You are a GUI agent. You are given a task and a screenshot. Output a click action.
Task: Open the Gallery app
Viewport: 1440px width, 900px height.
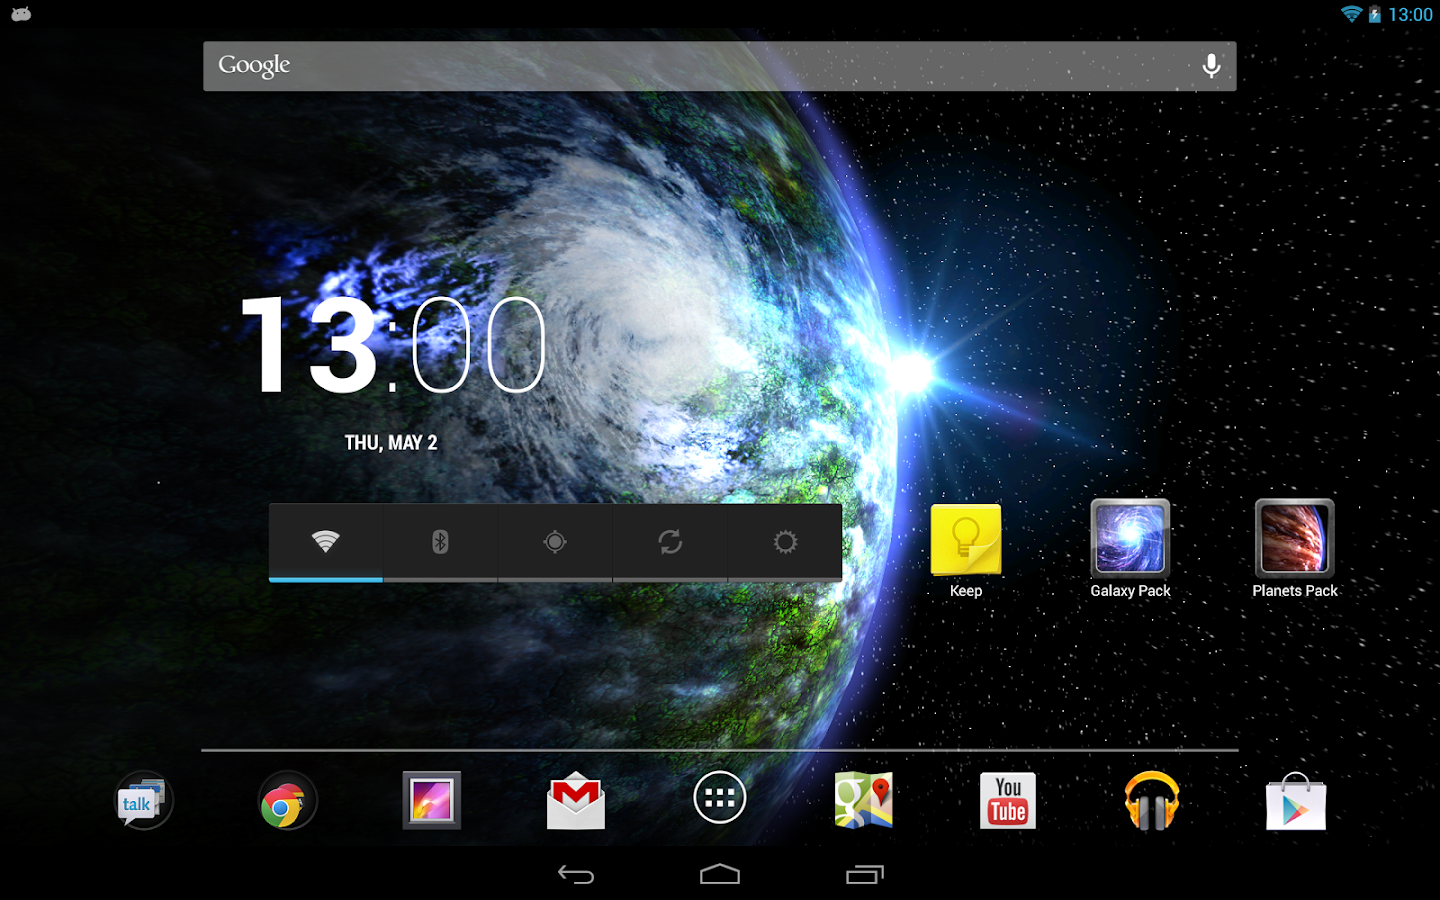point(431,800)
